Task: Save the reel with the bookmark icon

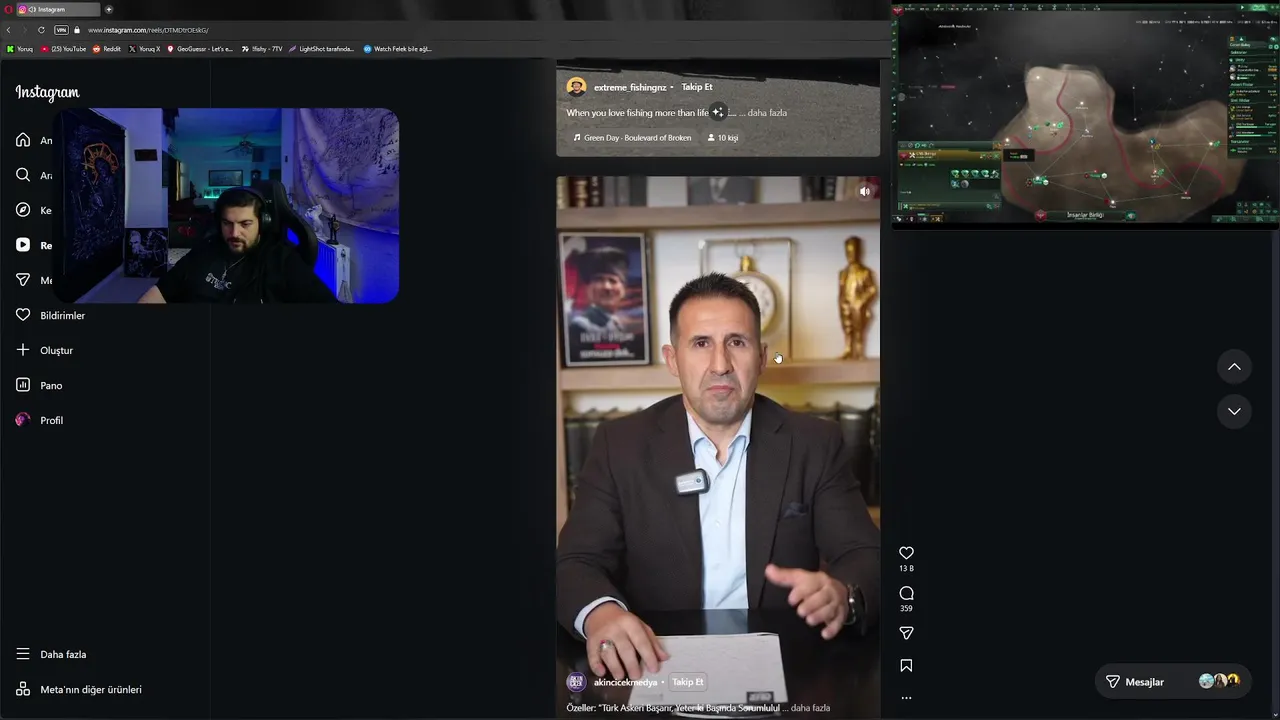Action: click(x=906, y=665)
